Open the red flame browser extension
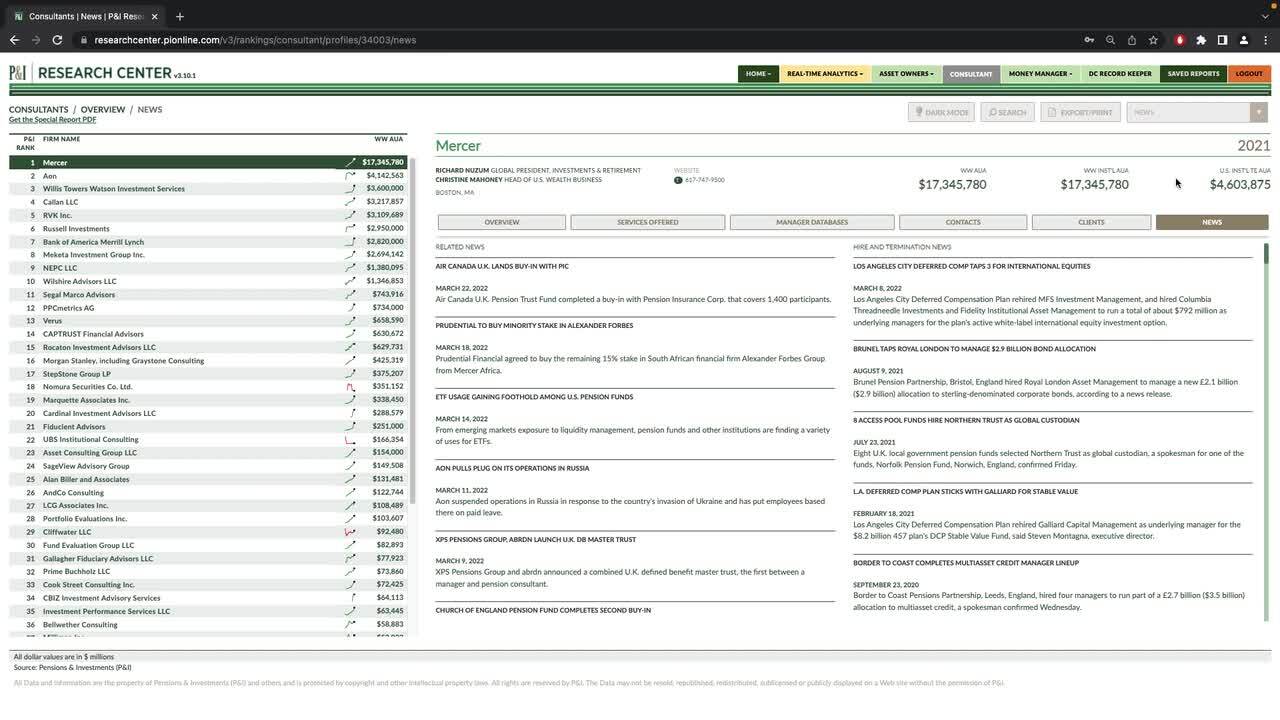 pyautogui.click(x=1180, y=40)
